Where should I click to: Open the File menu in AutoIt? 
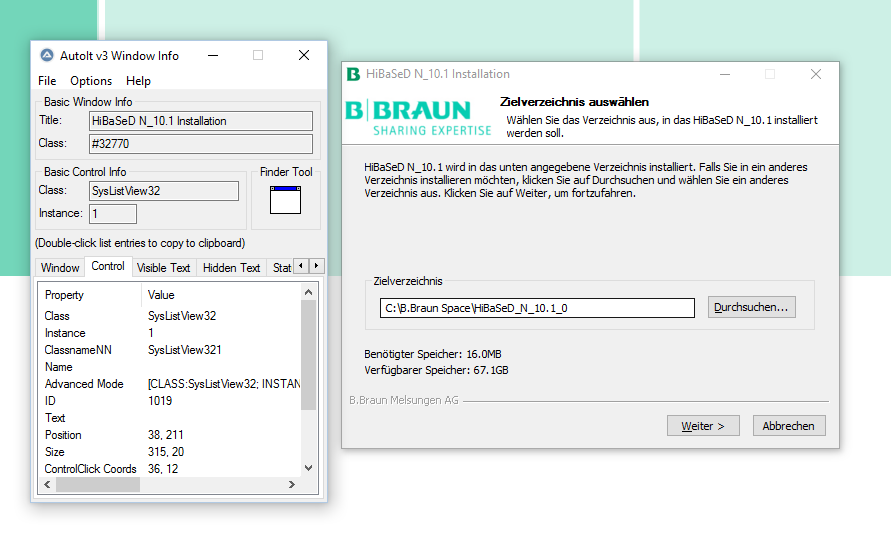[47, 81]
